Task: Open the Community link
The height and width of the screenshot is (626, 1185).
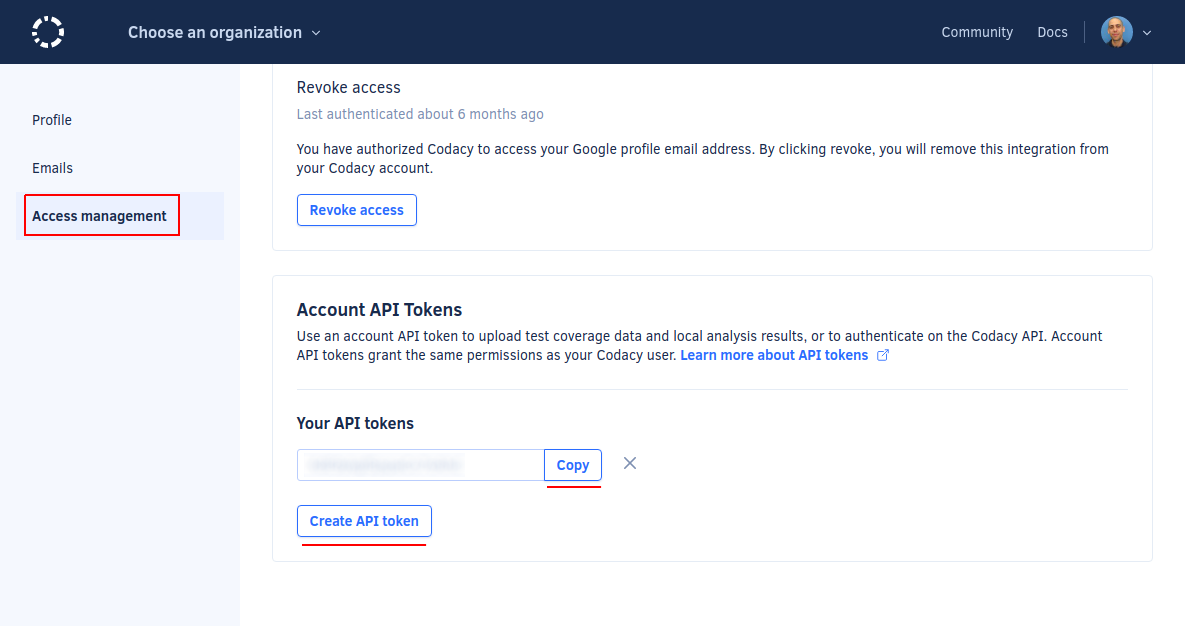Action: pos(976,33)
